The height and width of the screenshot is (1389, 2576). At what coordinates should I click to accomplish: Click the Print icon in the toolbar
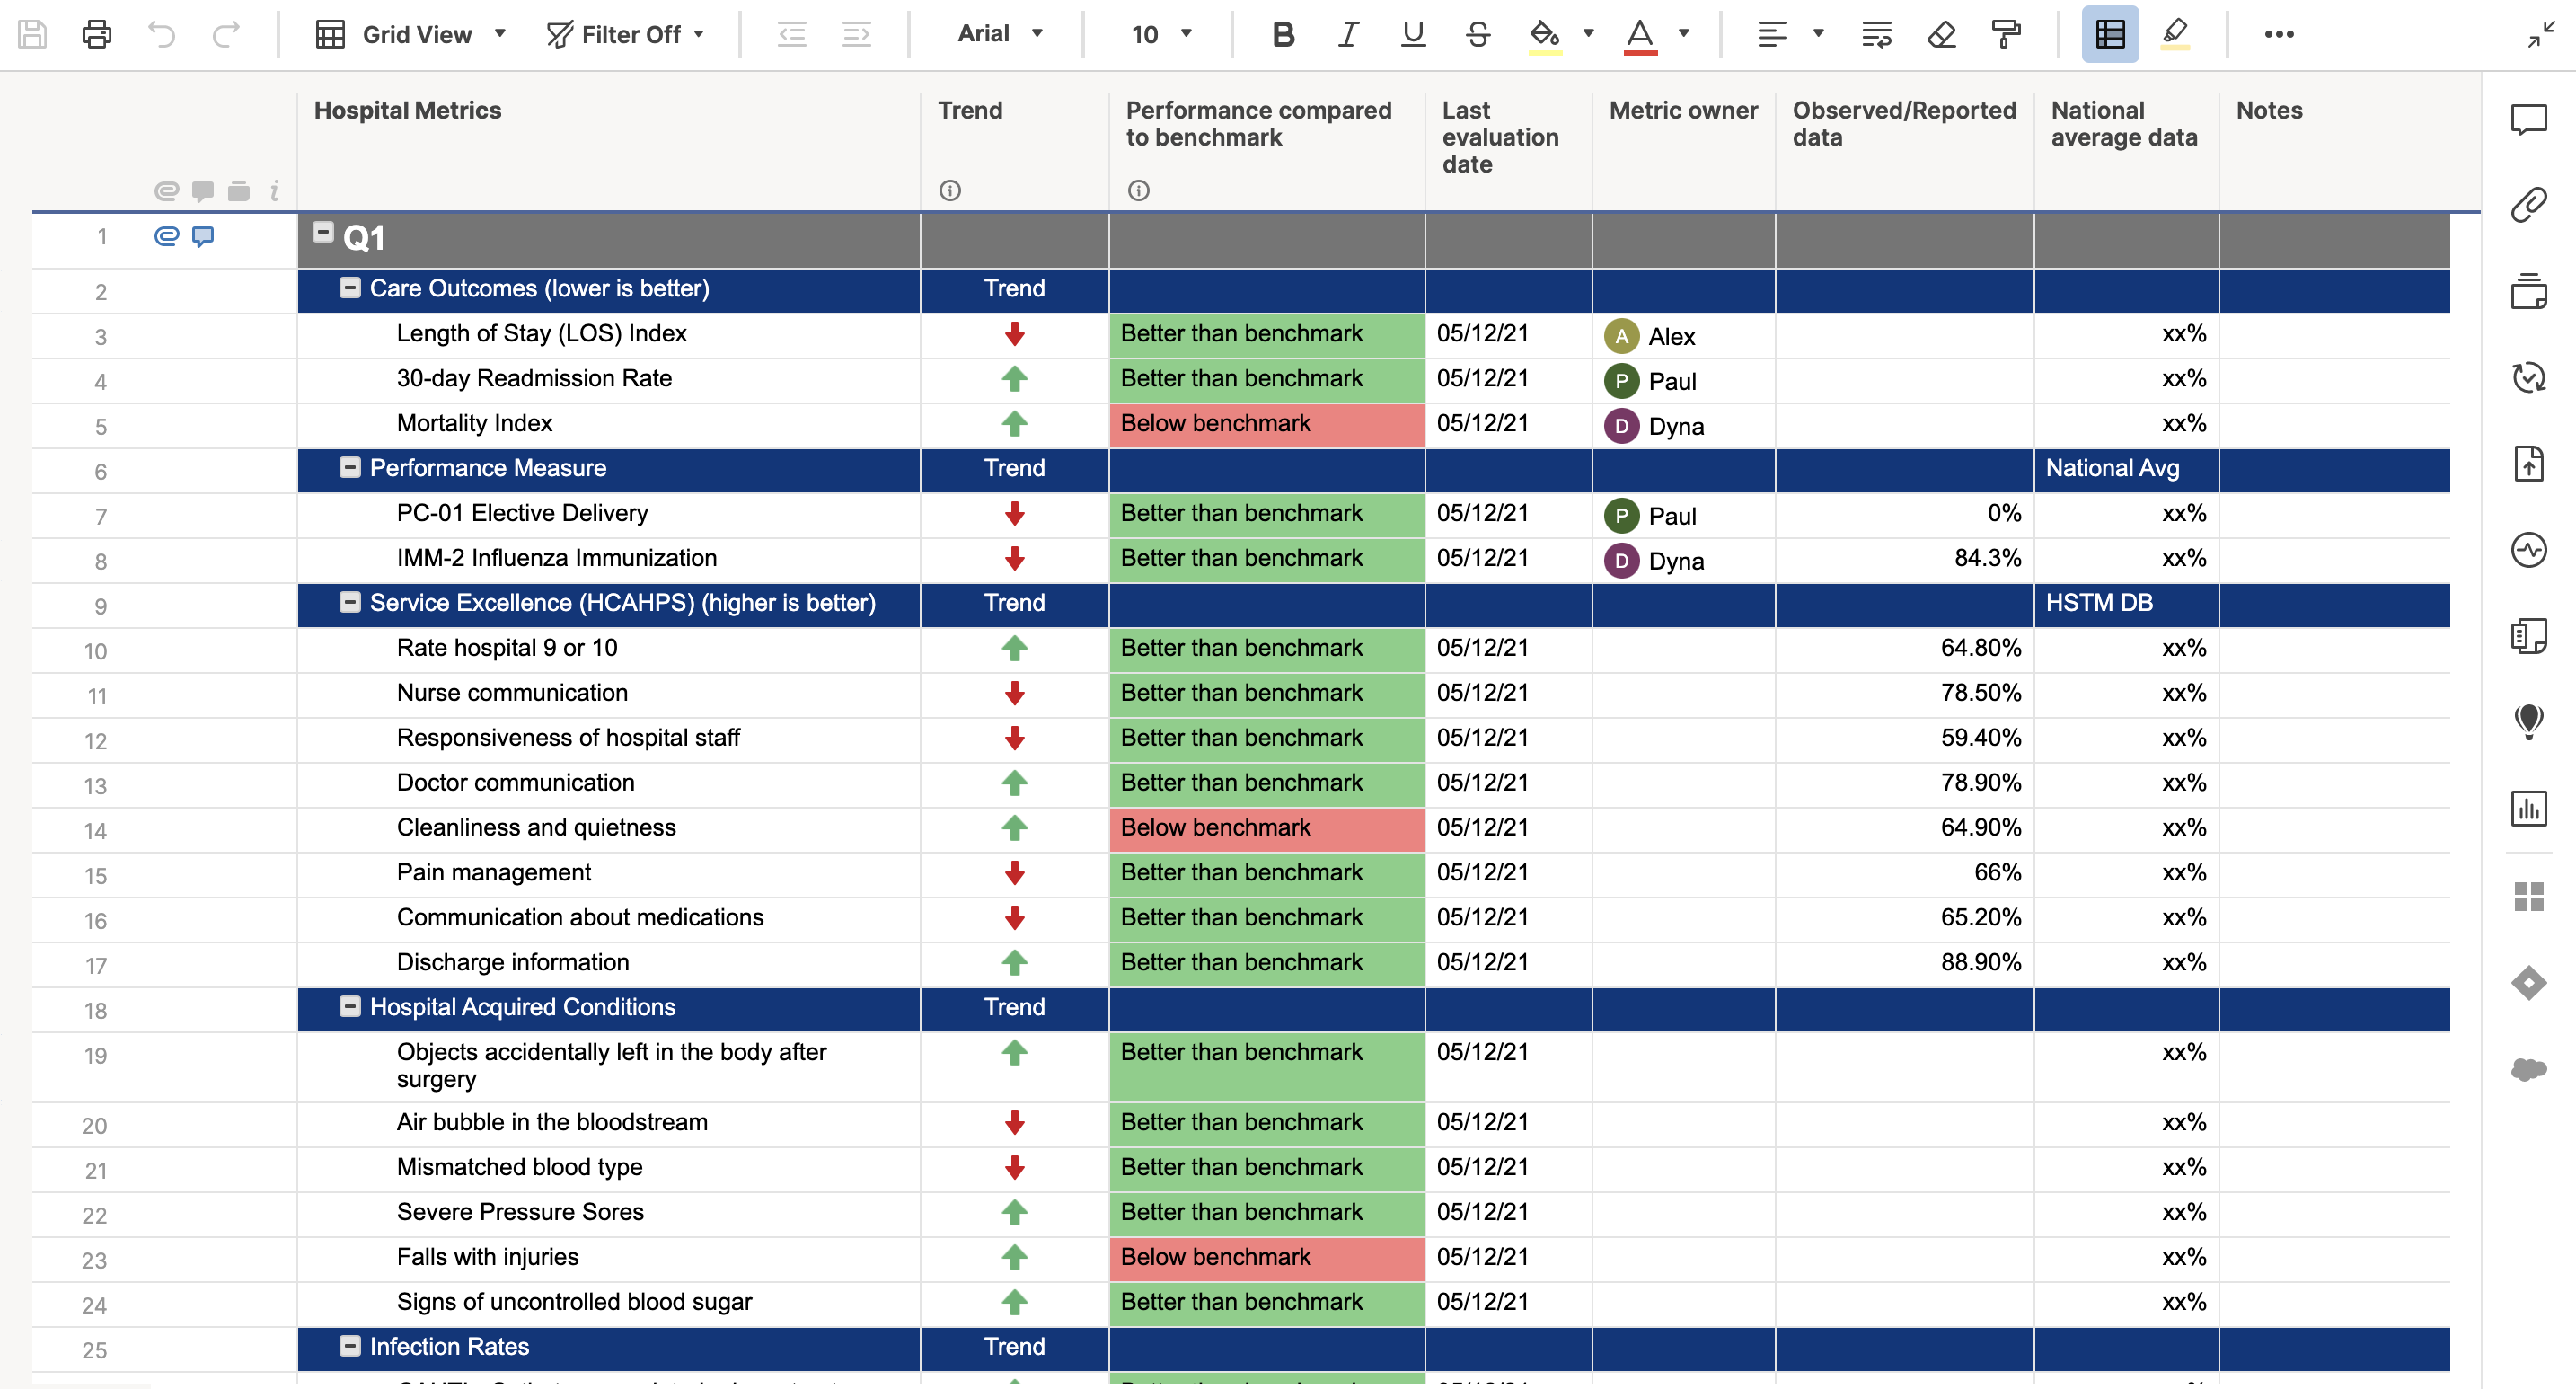coord(96,34)
